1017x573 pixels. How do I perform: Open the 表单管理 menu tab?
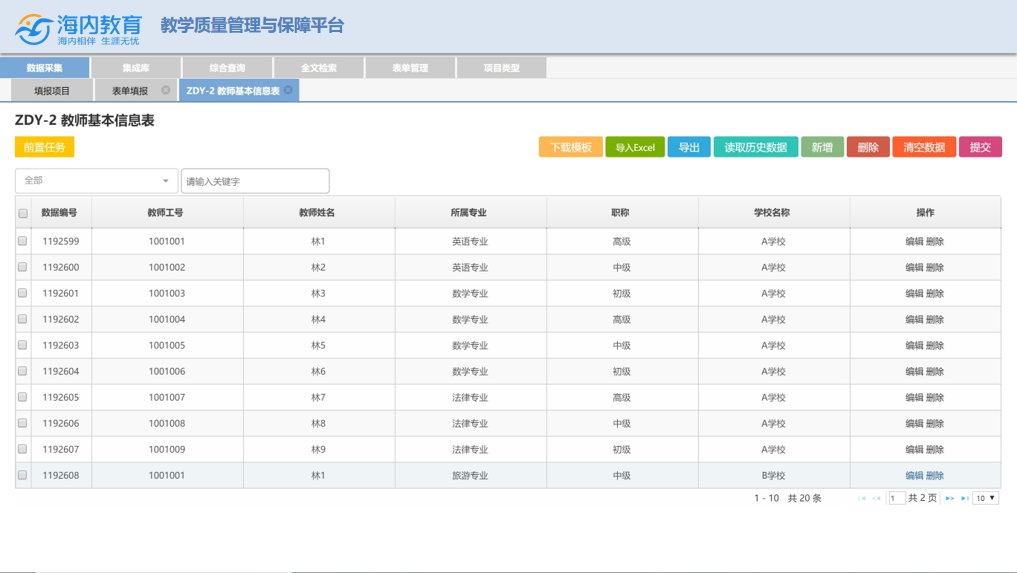(x=410, y=68)
